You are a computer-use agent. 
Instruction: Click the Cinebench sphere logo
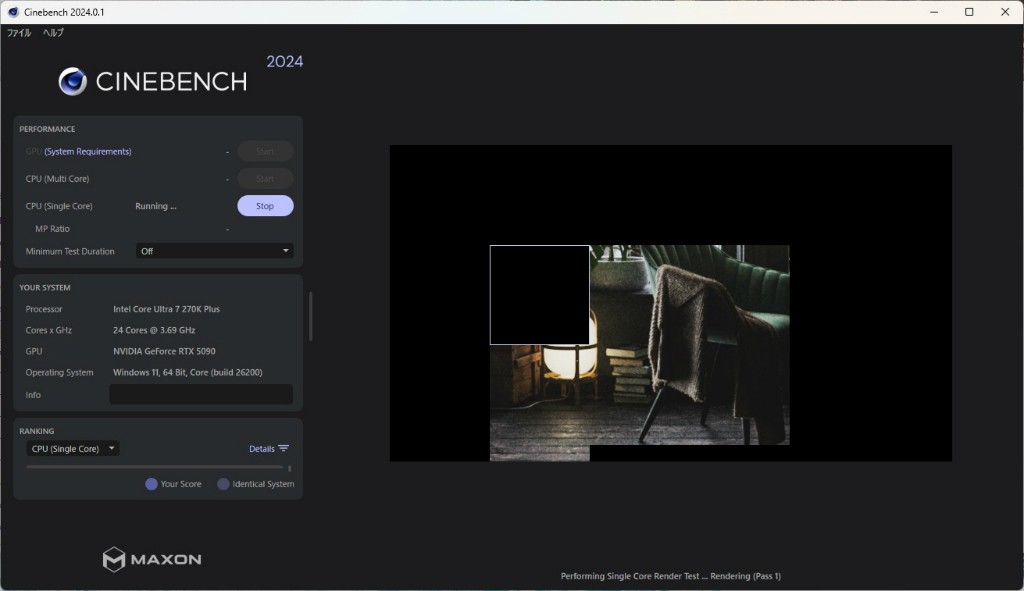click(x=72, y=81)
